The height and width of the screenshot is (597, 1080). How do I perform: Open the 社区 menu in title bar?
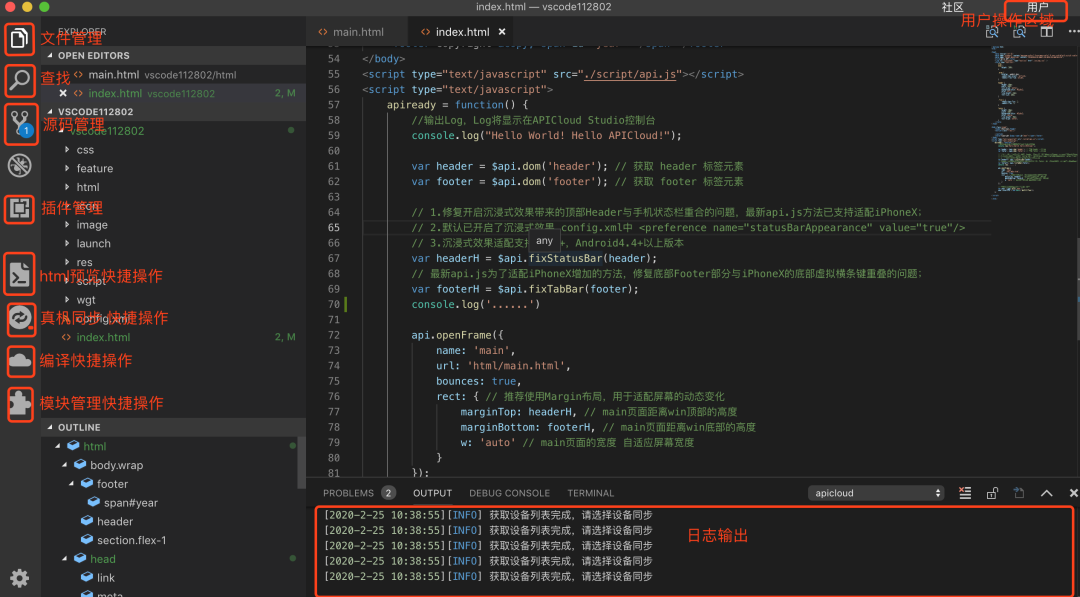click(953, 7)
